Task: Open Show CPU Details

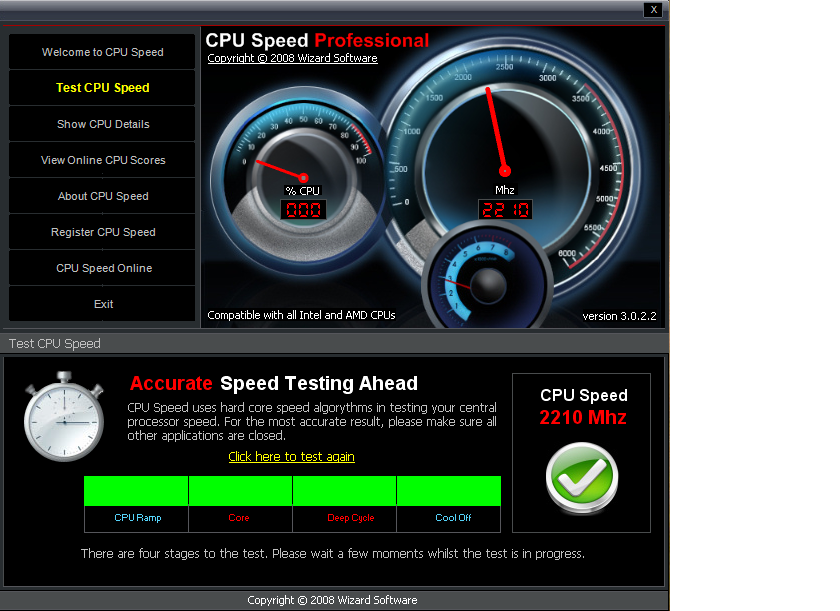Action: tap(102, 124)
